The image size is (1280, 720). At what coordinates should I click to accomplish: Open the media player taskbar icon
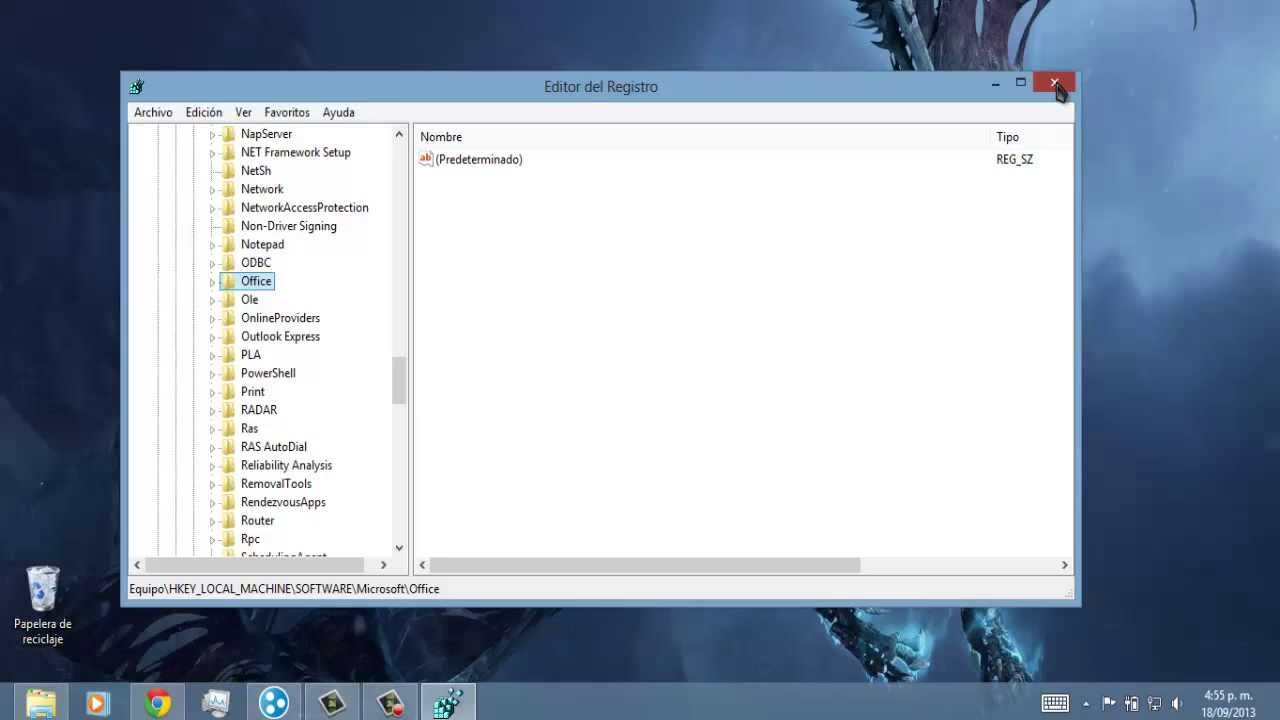tap(98, 703)
